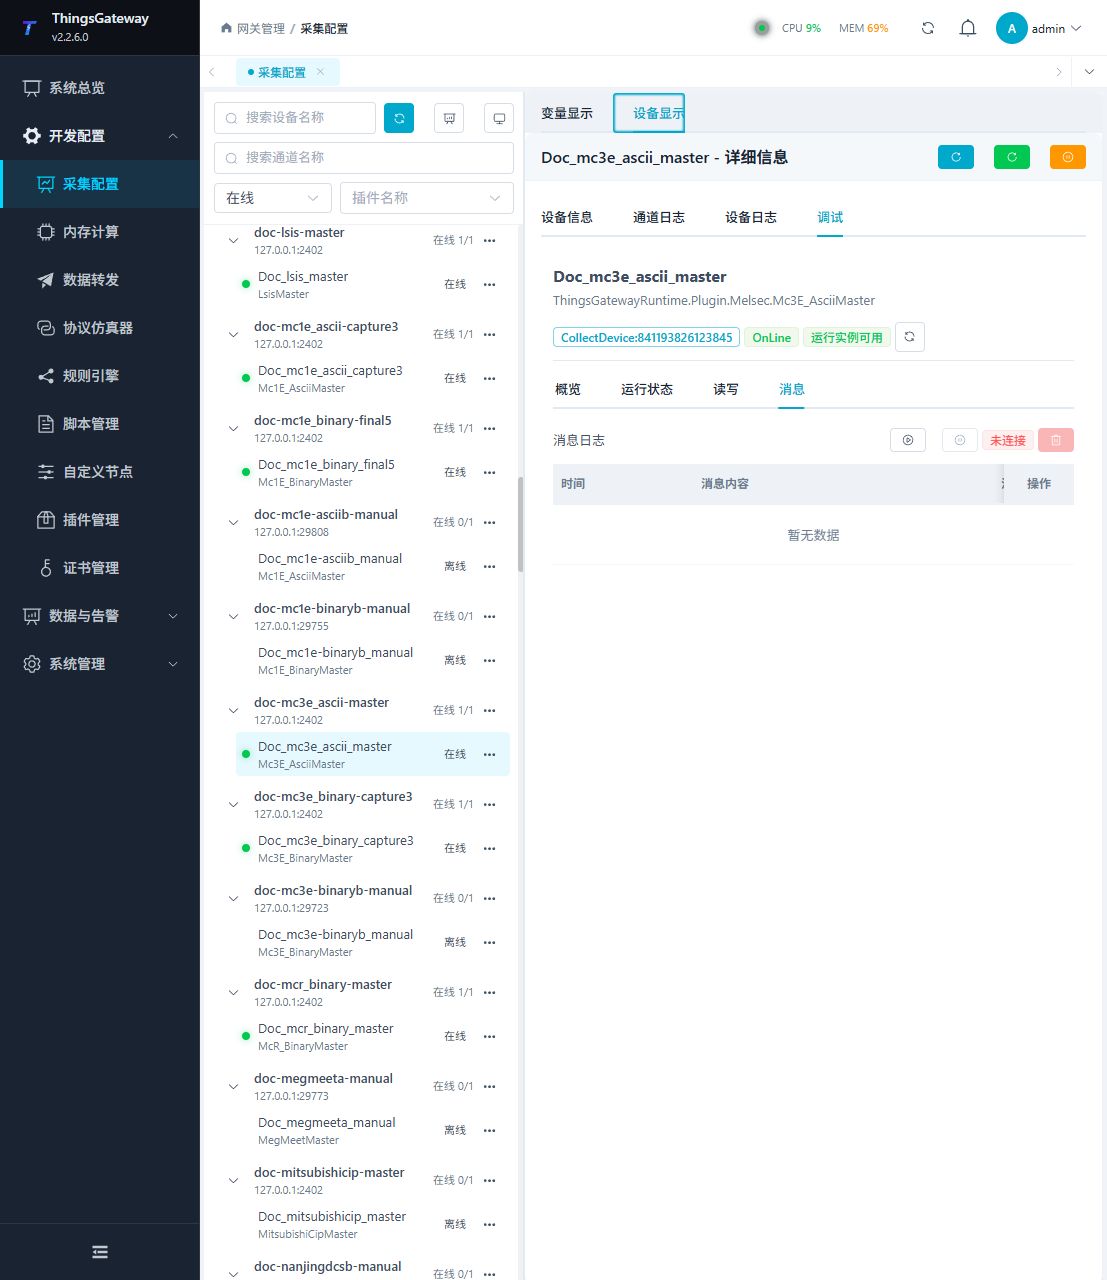
Task: Switch to 通道日志 tab
Action: pyautogui.click(x=659, y=217)
